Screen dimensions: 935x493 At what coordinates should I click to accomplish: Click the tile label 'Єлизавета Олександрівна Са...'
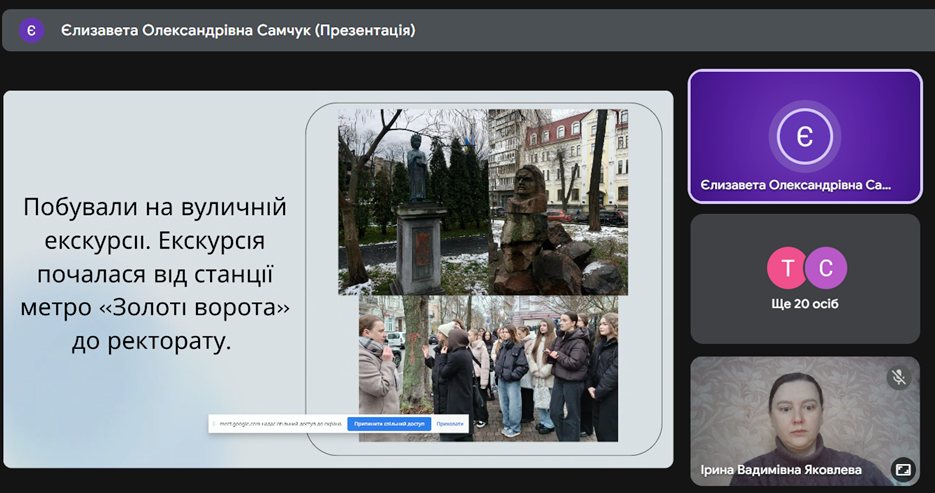coord(795,185)
